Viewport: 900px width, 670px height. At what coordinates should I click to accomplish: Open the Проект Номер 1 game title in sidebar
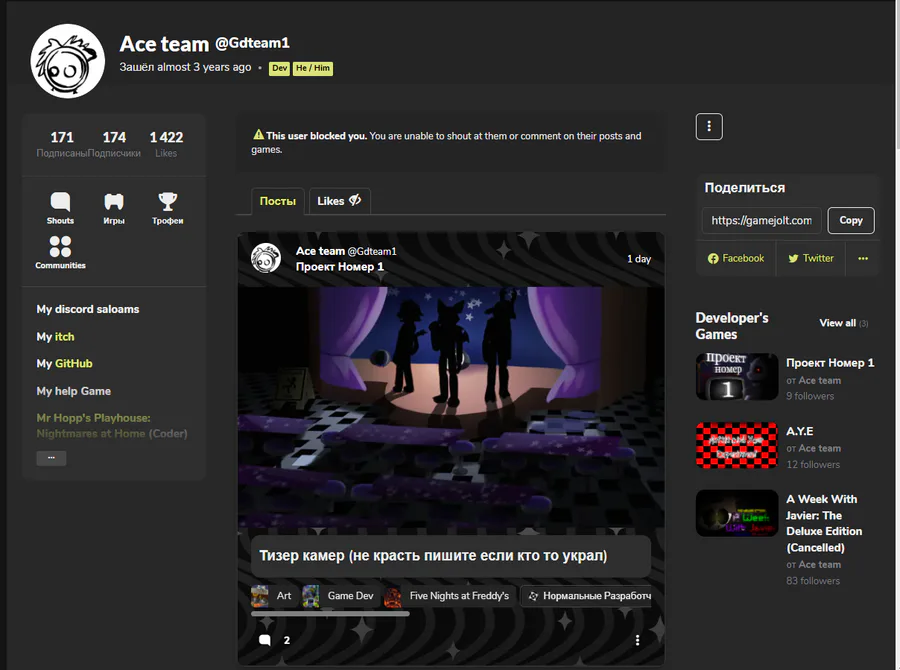coord(830,363)
